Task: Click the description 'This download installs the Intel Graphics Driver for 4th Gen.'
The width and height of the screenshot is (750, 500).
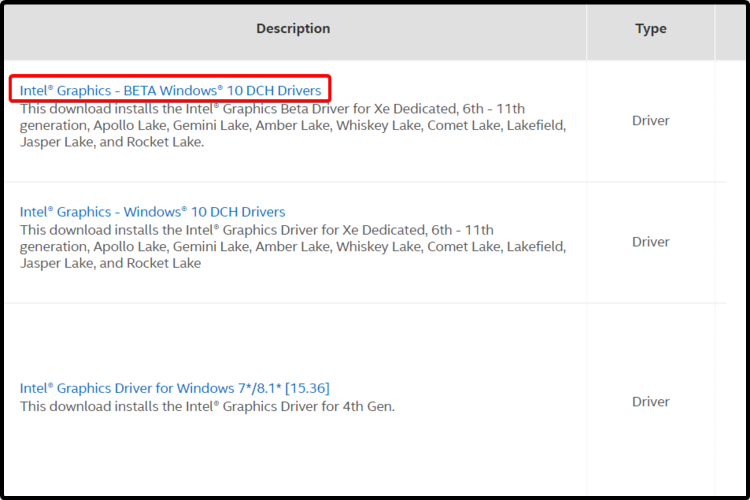Action: (x=207, y=406)
